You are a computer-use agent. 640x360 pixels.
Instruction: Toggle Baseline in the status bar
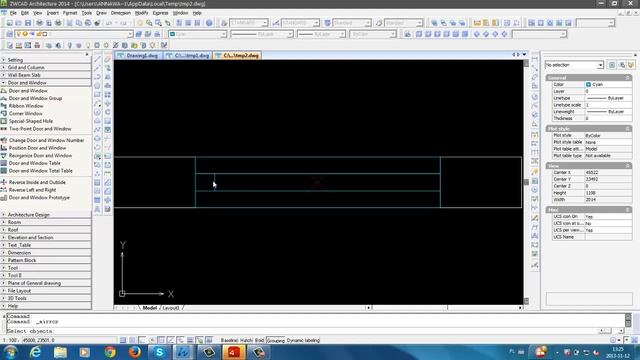pos(229,340)
